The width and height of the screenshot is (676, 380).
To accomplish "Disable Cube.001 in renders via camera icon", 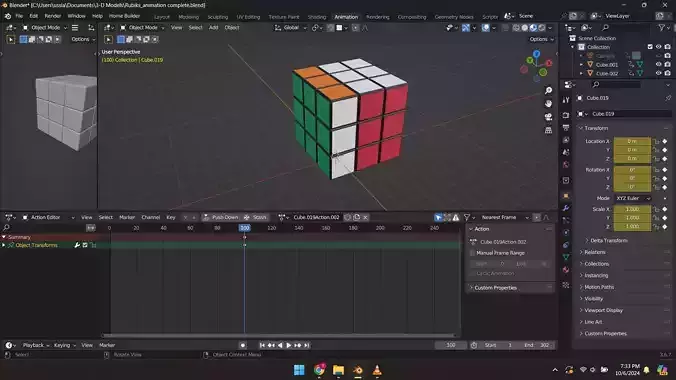I will pyautogui.click(x=667, y=64).
